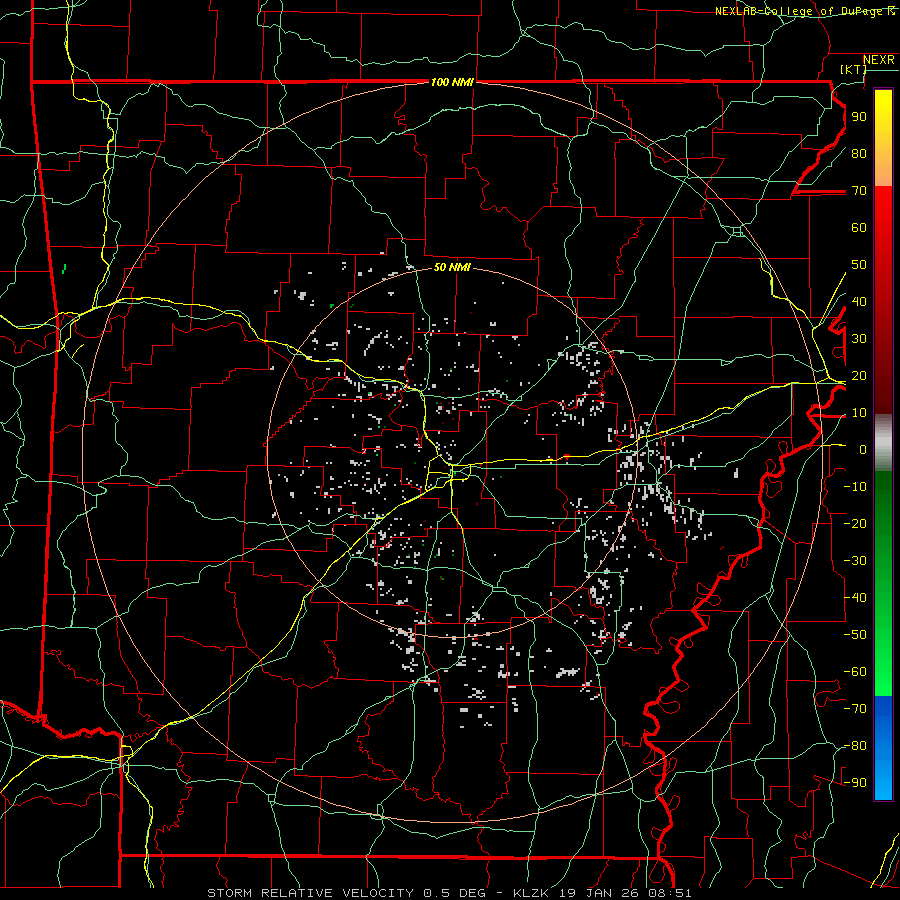Click the "NEXR" label at top right
The width and height of the screenshot is (900, 900).
[x=879, y=60]
